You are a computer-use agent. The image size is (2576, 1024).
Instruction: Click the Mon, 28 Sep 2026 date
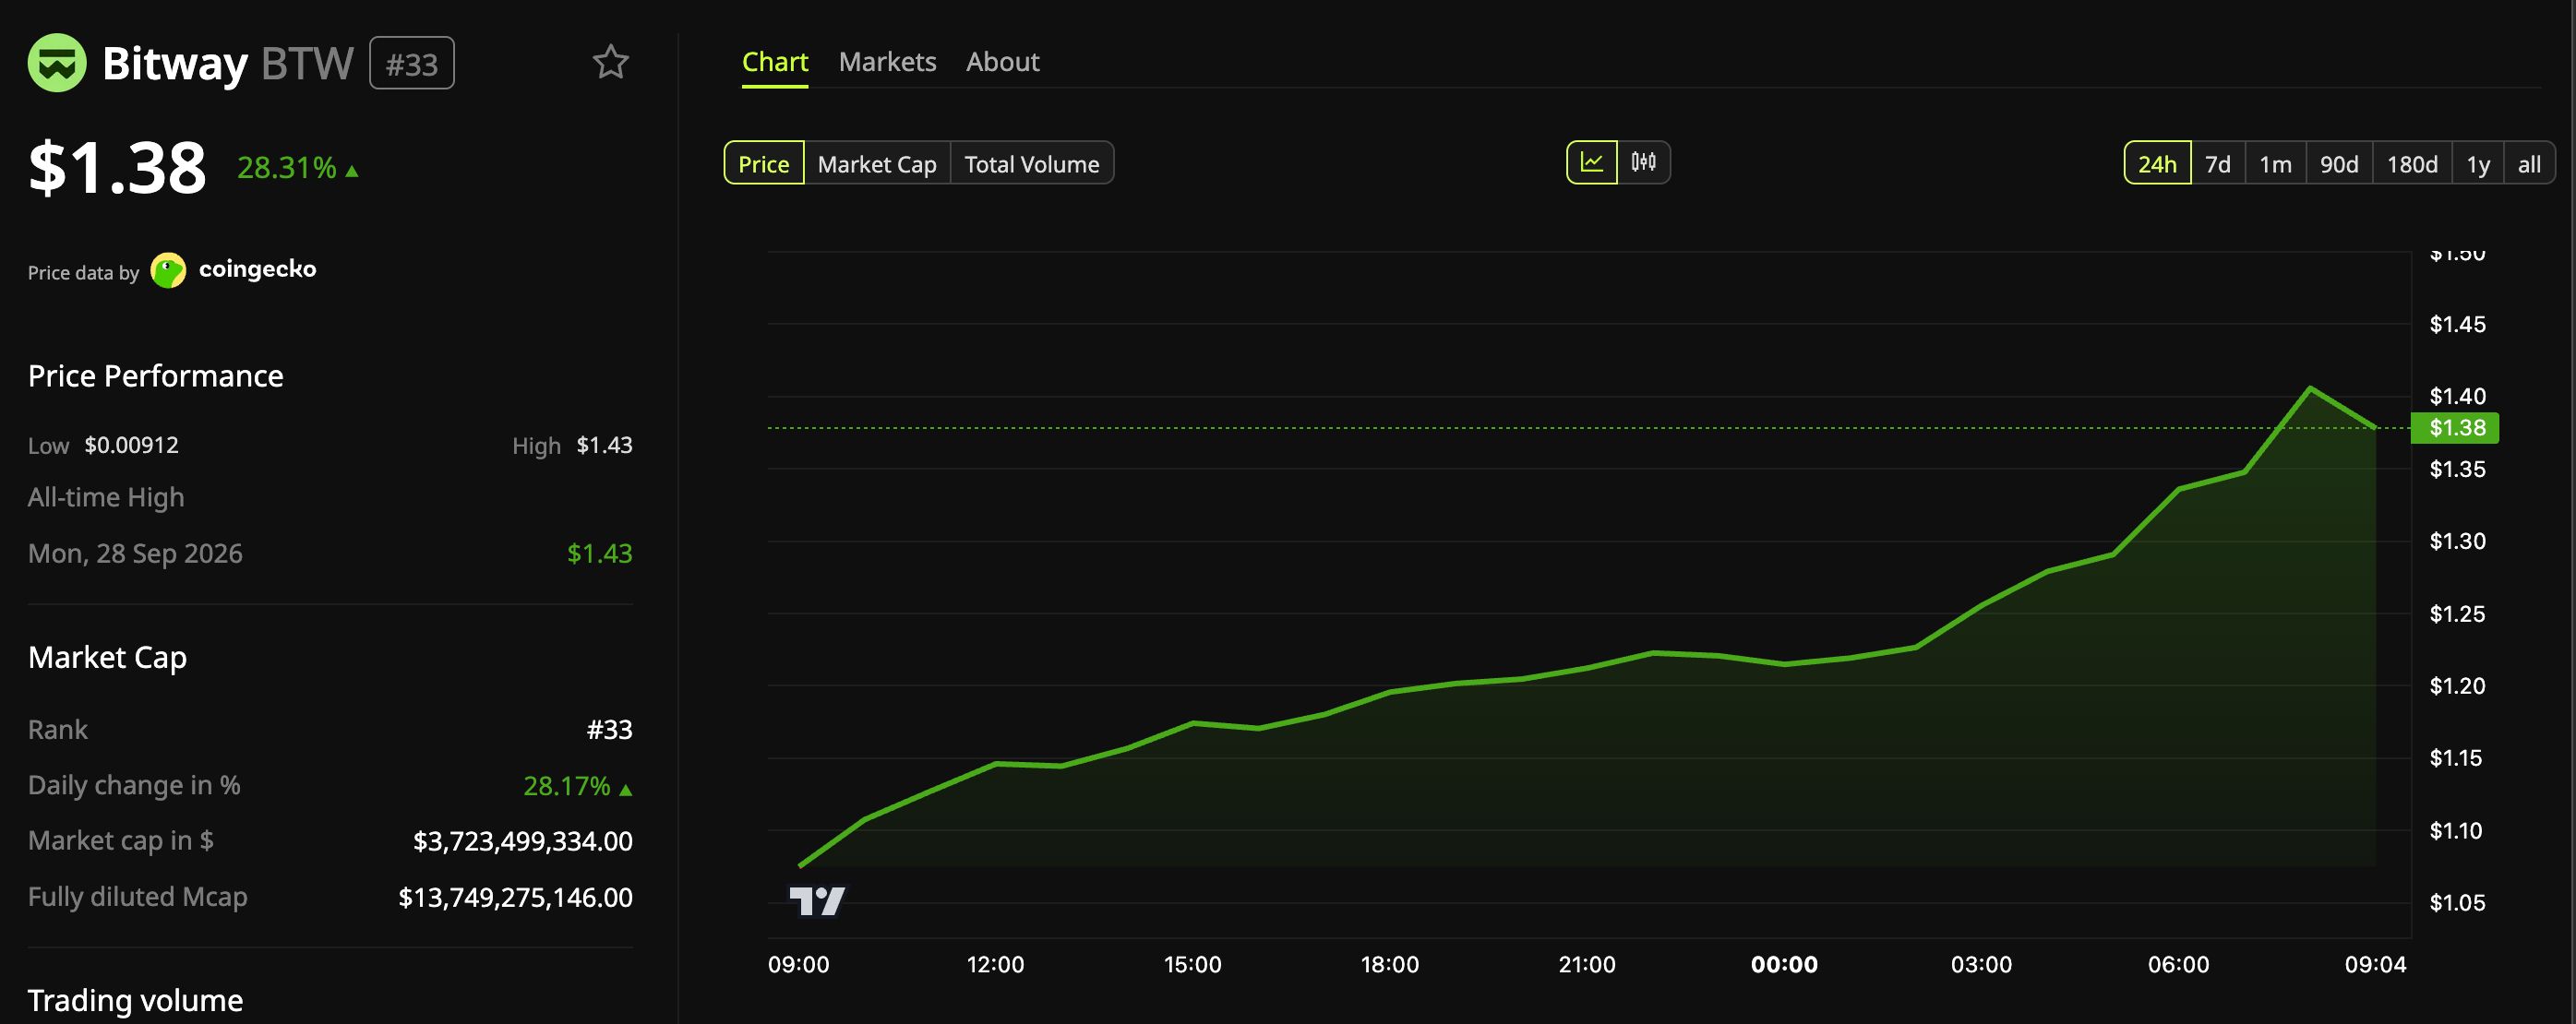point(135,553)
